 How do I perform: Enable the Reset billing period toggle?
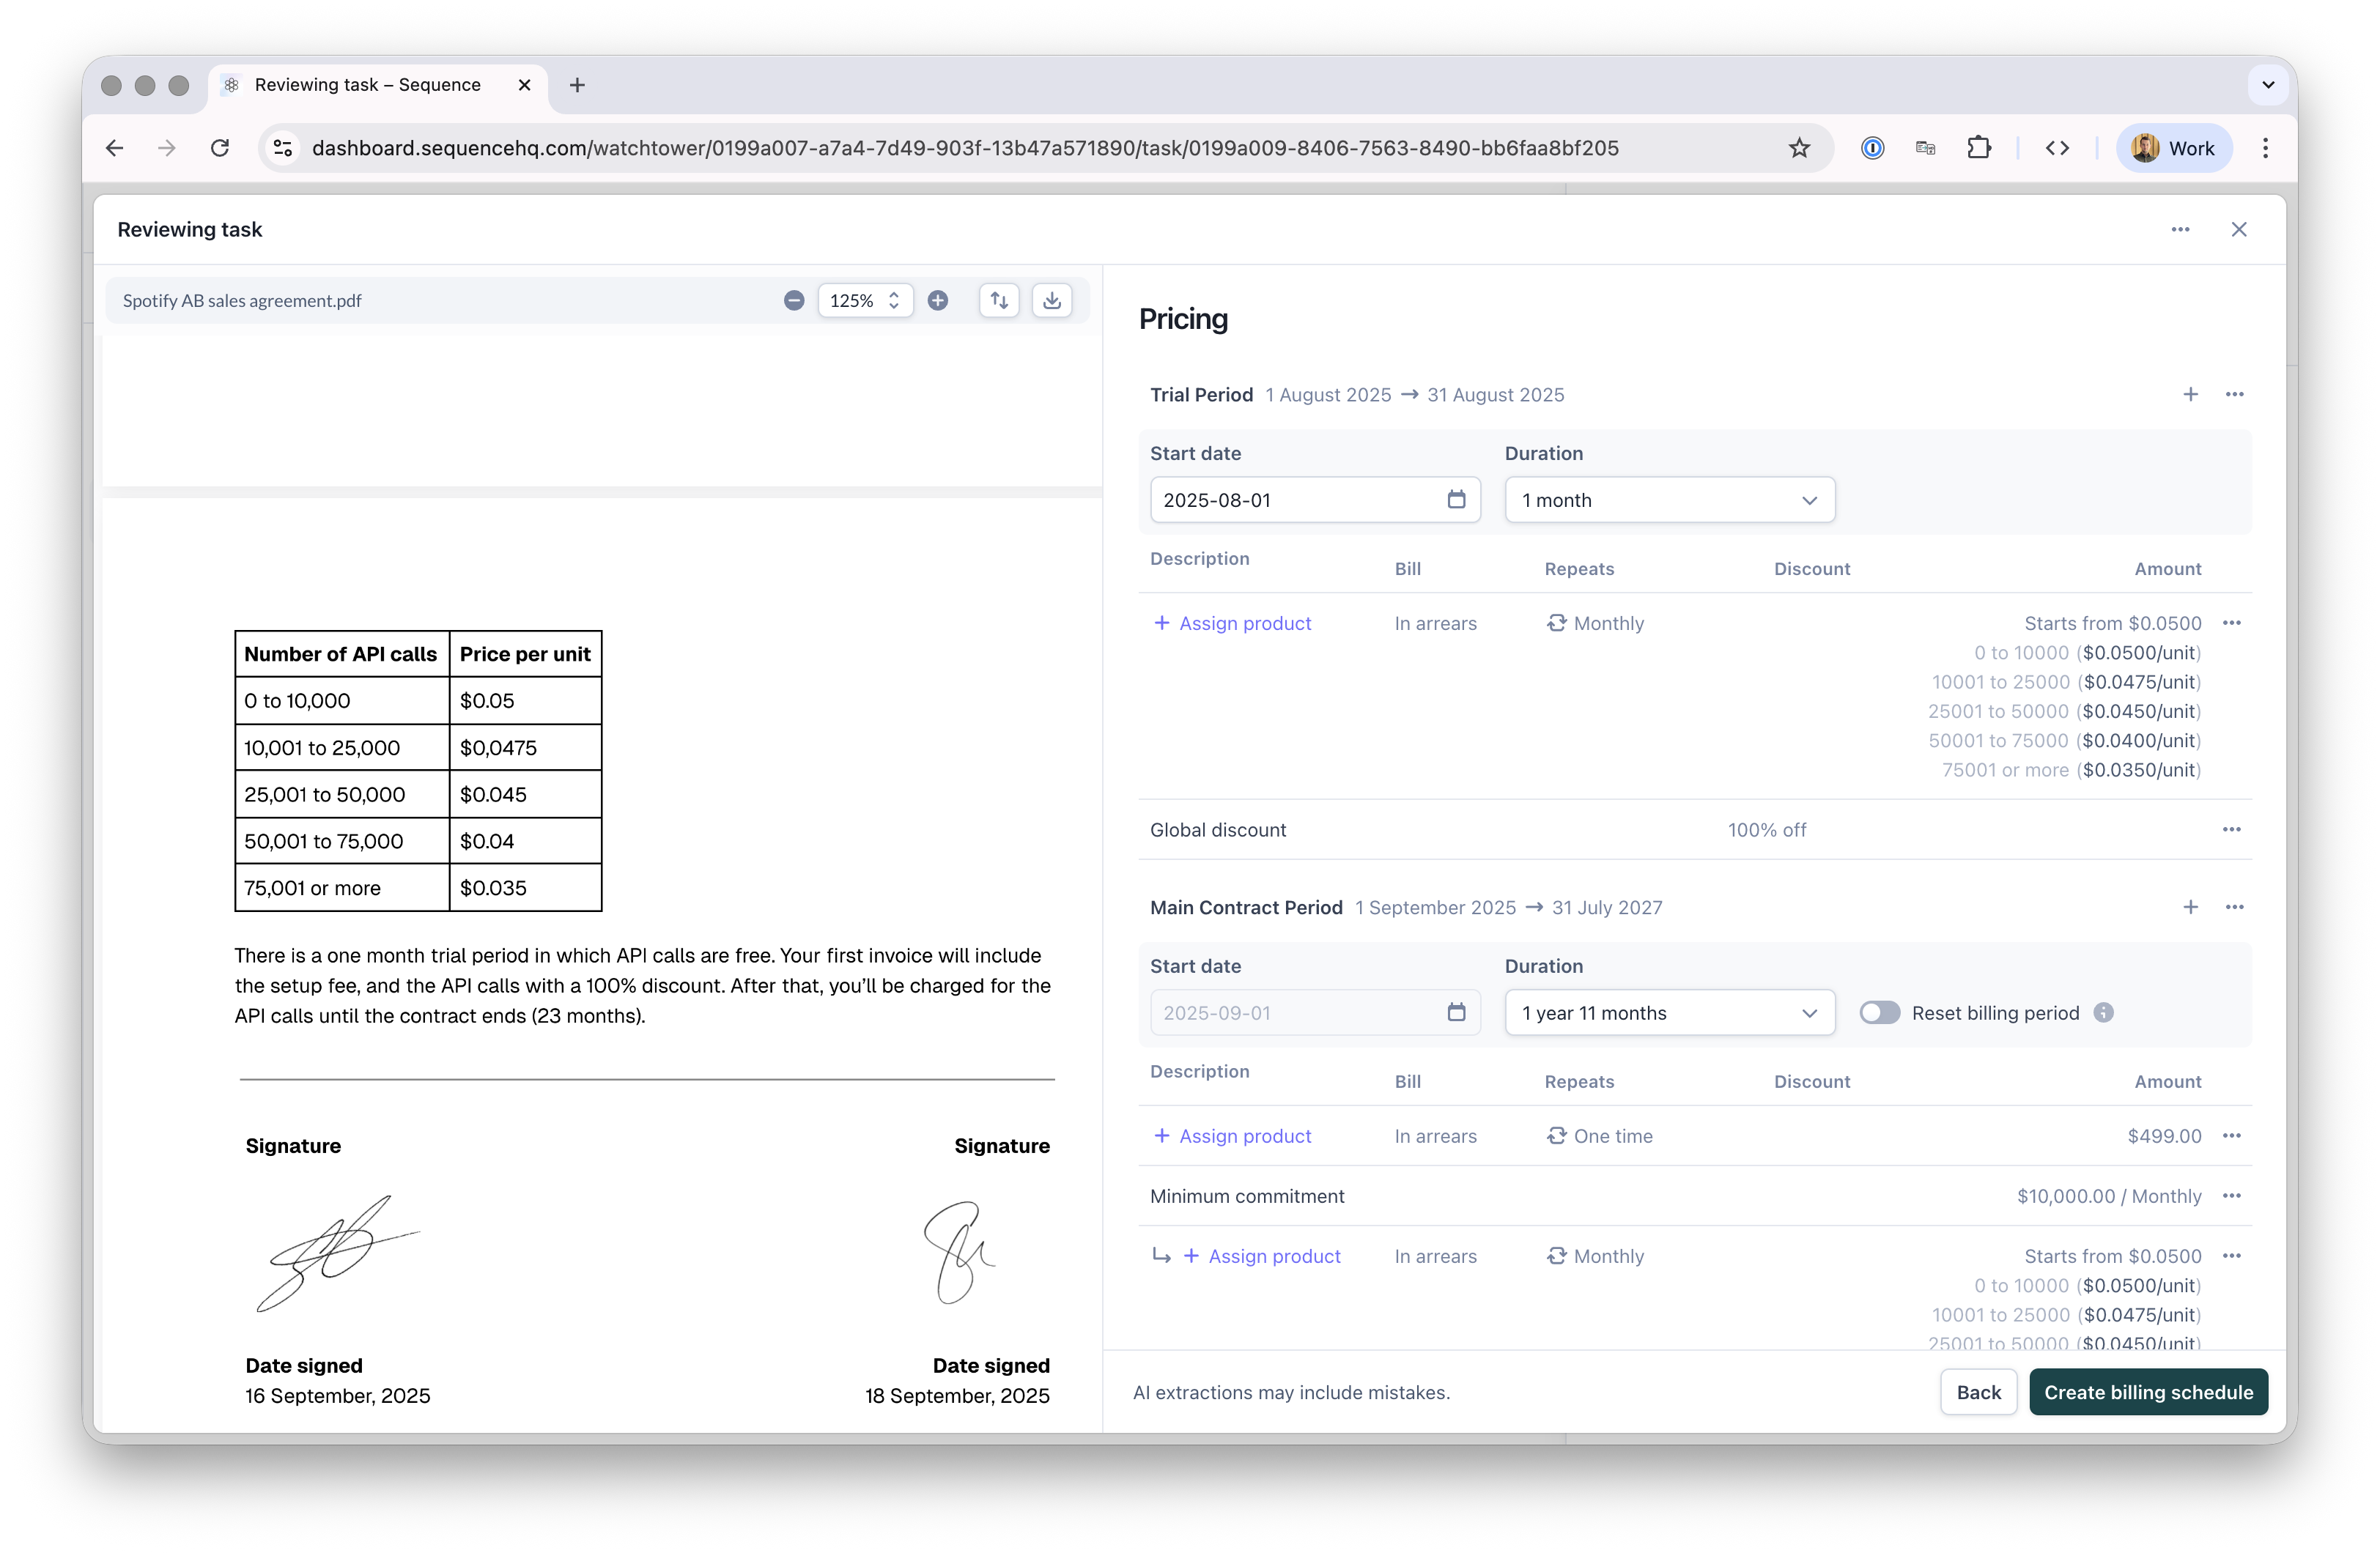1879,1012
